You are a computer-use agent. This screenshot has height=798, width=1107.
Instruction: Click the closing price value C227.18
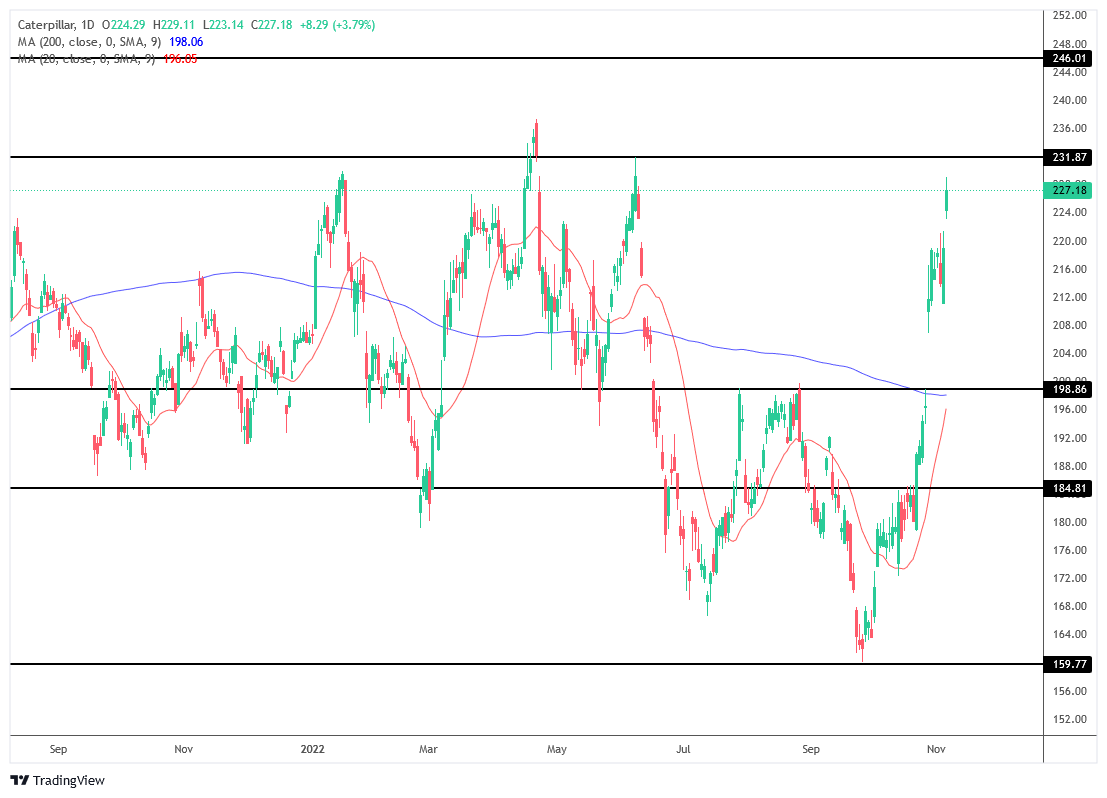272,25
